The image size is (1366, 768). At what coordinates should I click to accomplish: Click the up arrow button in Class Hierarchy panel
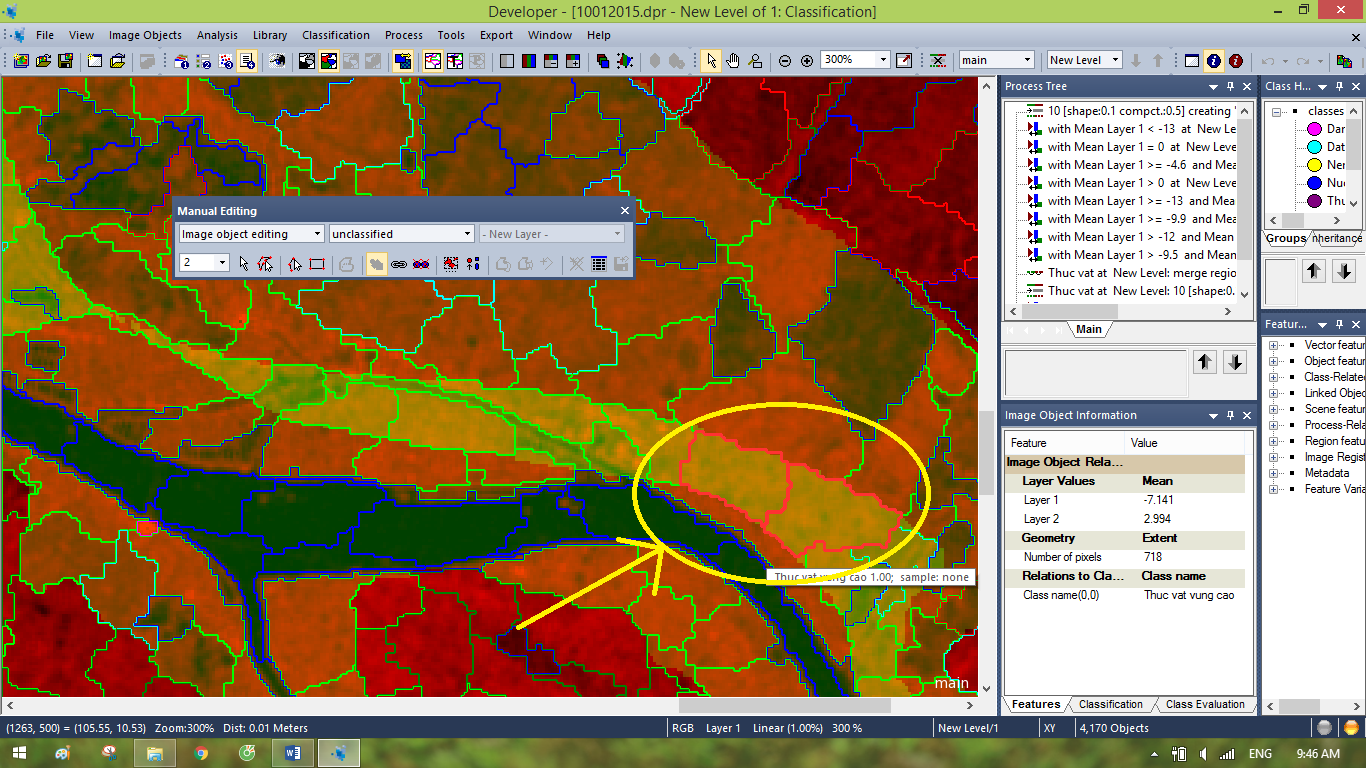(x=1314, y=270)
